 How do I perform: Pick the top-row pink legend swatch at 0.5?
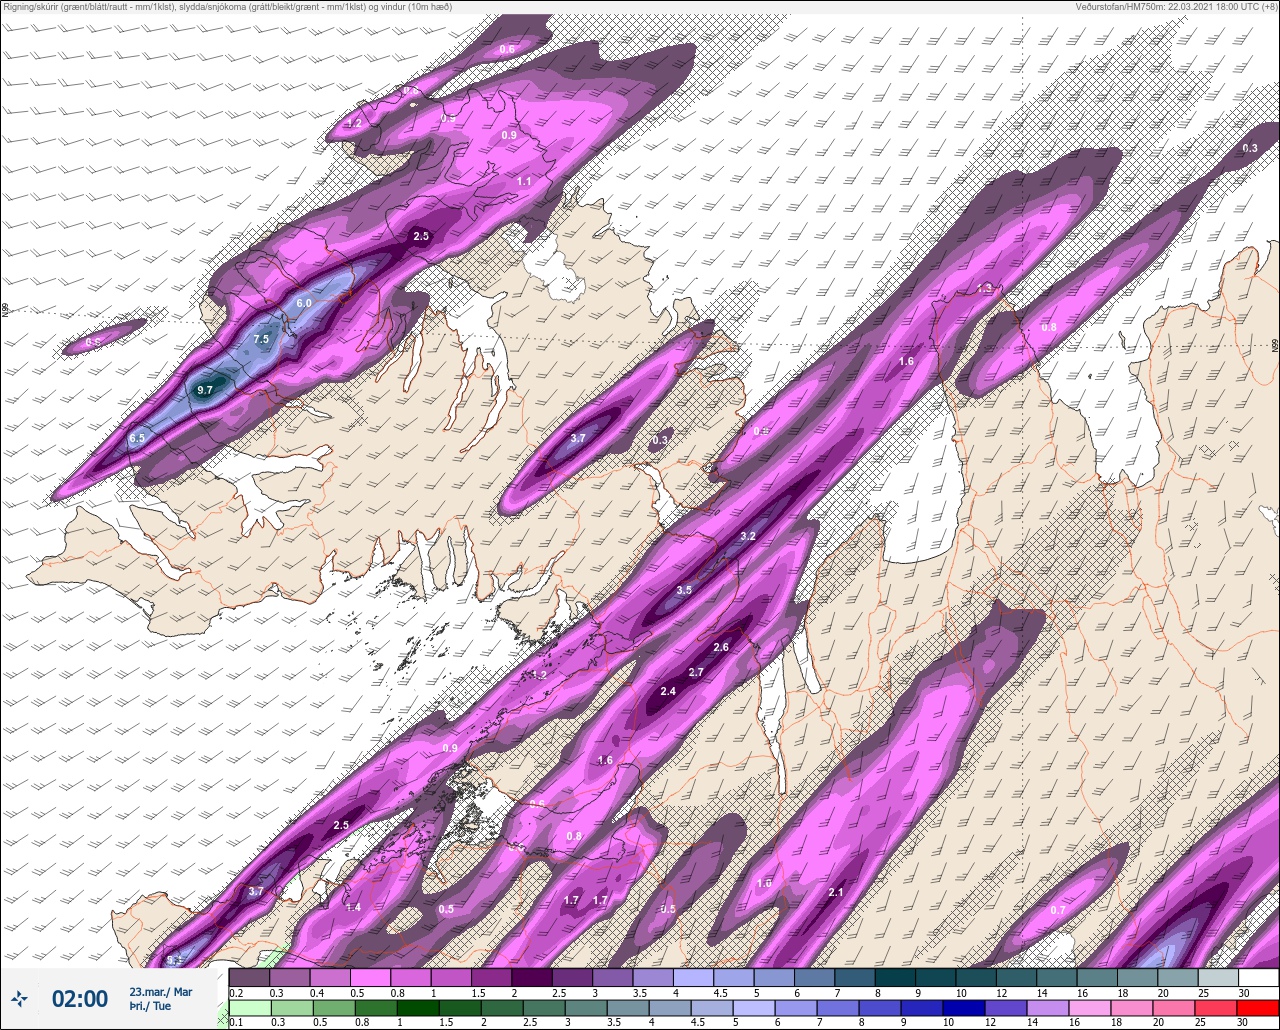click(x=370, y=977)
